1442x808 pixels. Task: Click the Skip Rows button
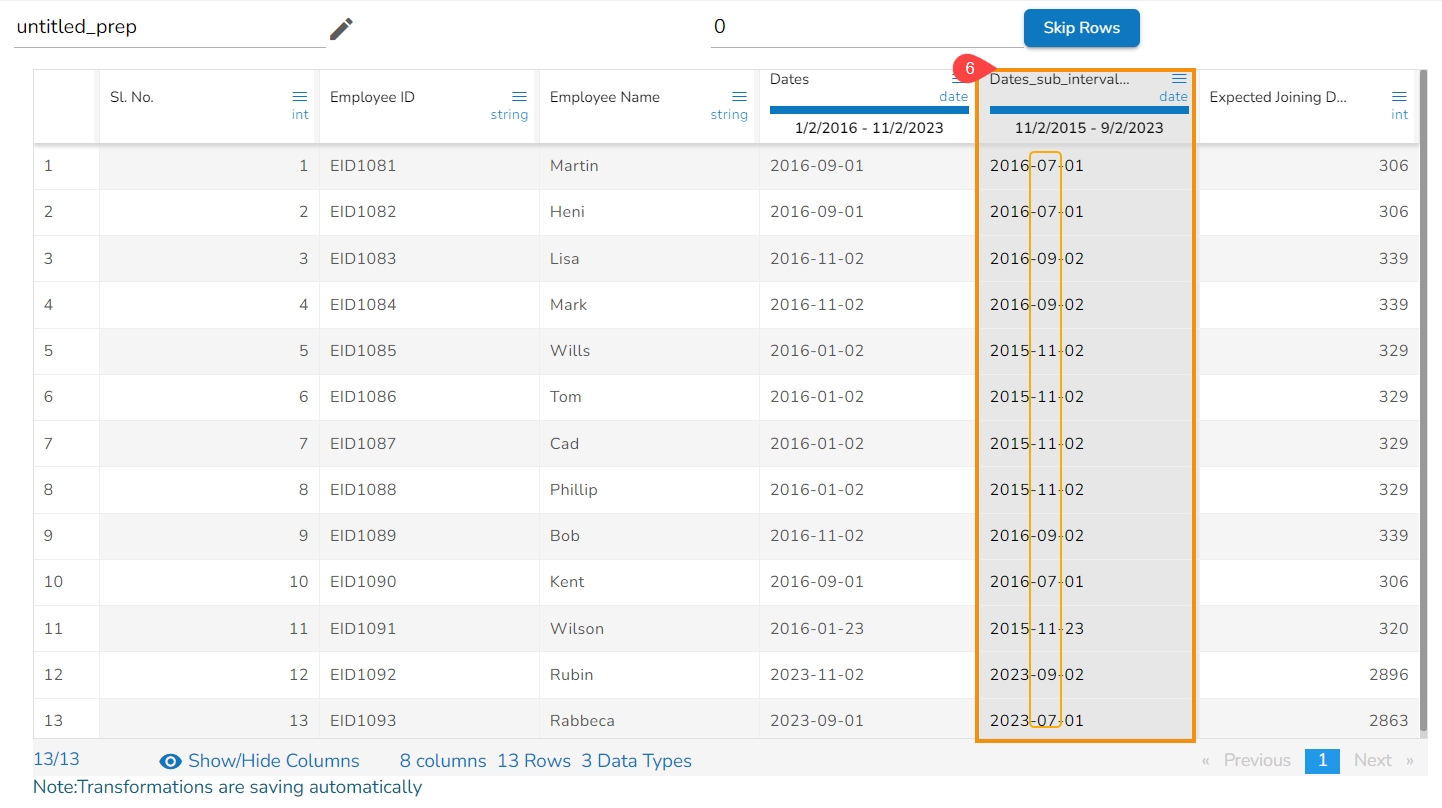pyautogui.click(x=1081, y=28)
